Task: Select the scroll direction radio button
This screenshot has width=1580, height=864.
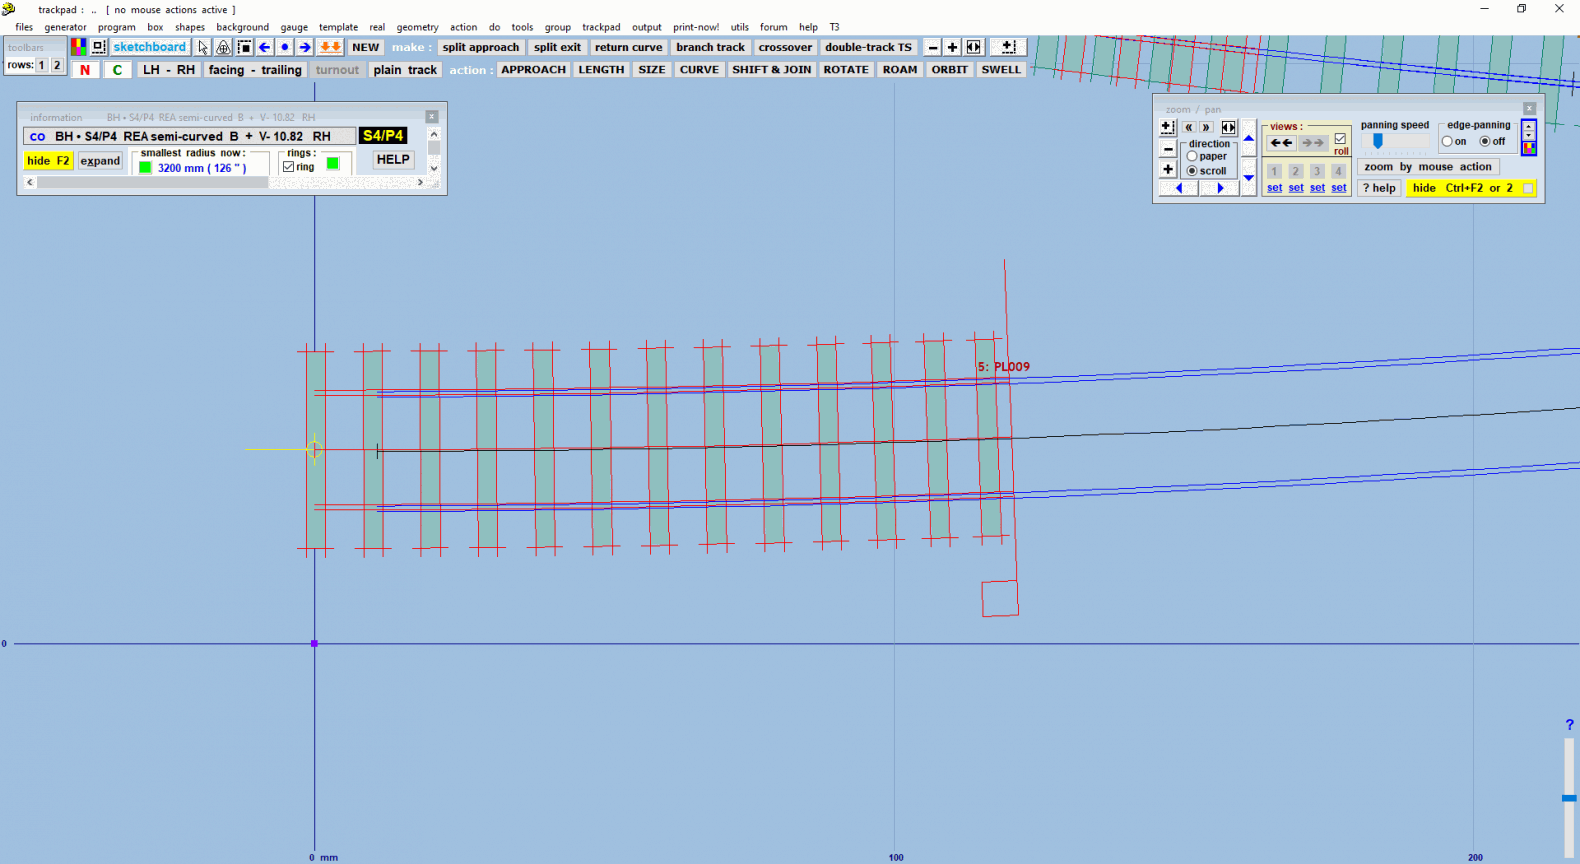Action: click(x=1192, y=171)
